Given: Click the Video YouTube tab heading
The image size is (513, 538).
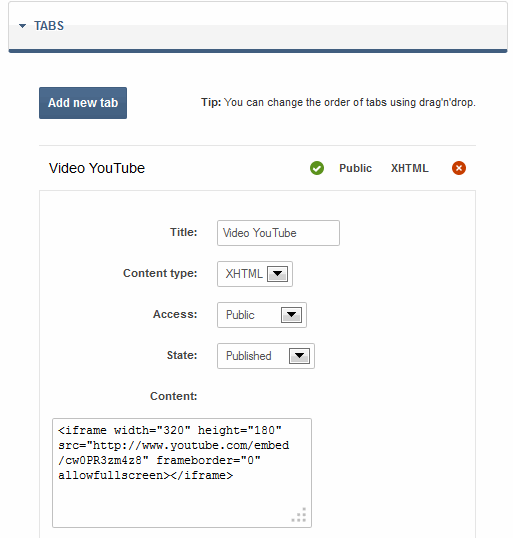Looking at the screenshot, I should point(97,168).
